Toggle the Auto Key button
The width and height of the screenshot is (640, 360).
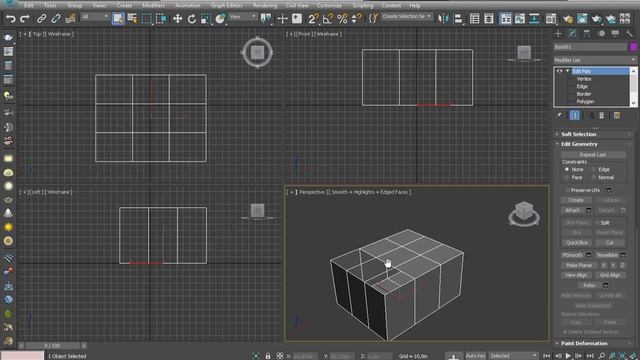(x=476, y=356)
